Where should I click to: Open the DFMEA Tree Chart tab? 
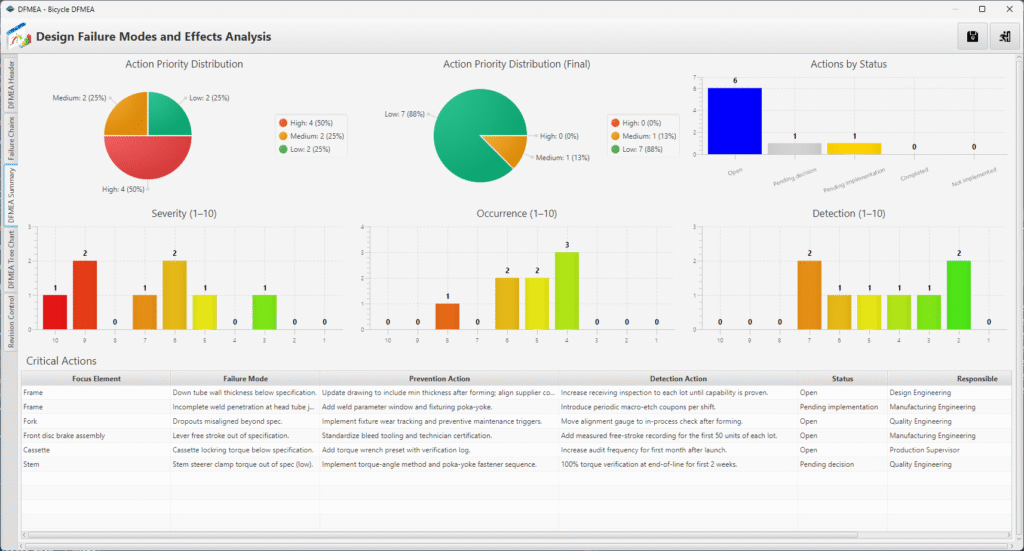click(x=11, y=259)
